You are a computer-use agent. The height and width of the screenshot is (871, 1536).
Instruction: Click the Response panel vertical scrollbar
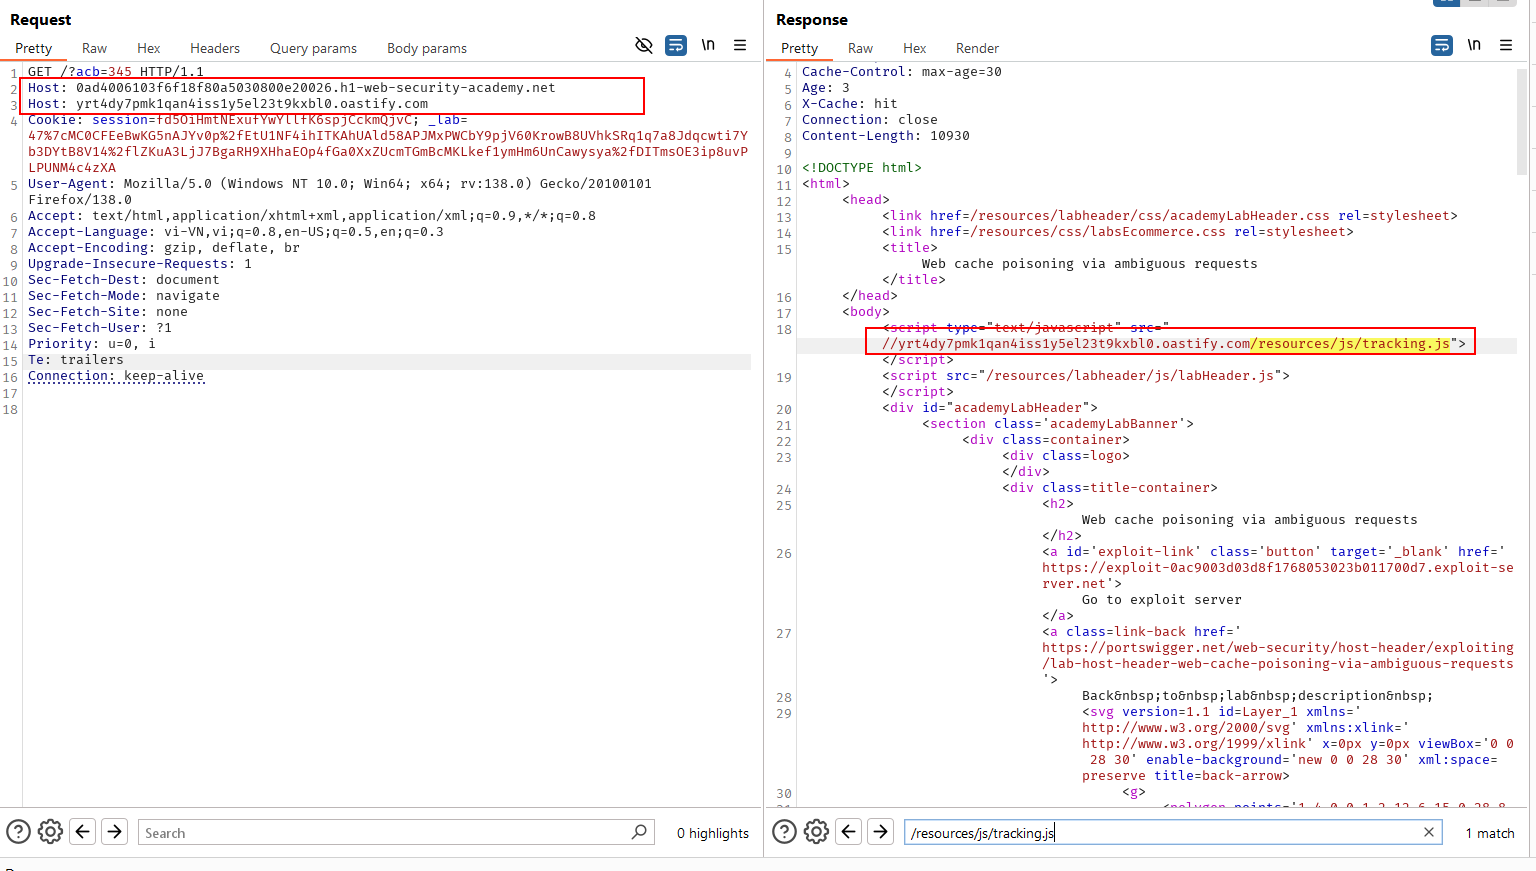point(1522,122)
